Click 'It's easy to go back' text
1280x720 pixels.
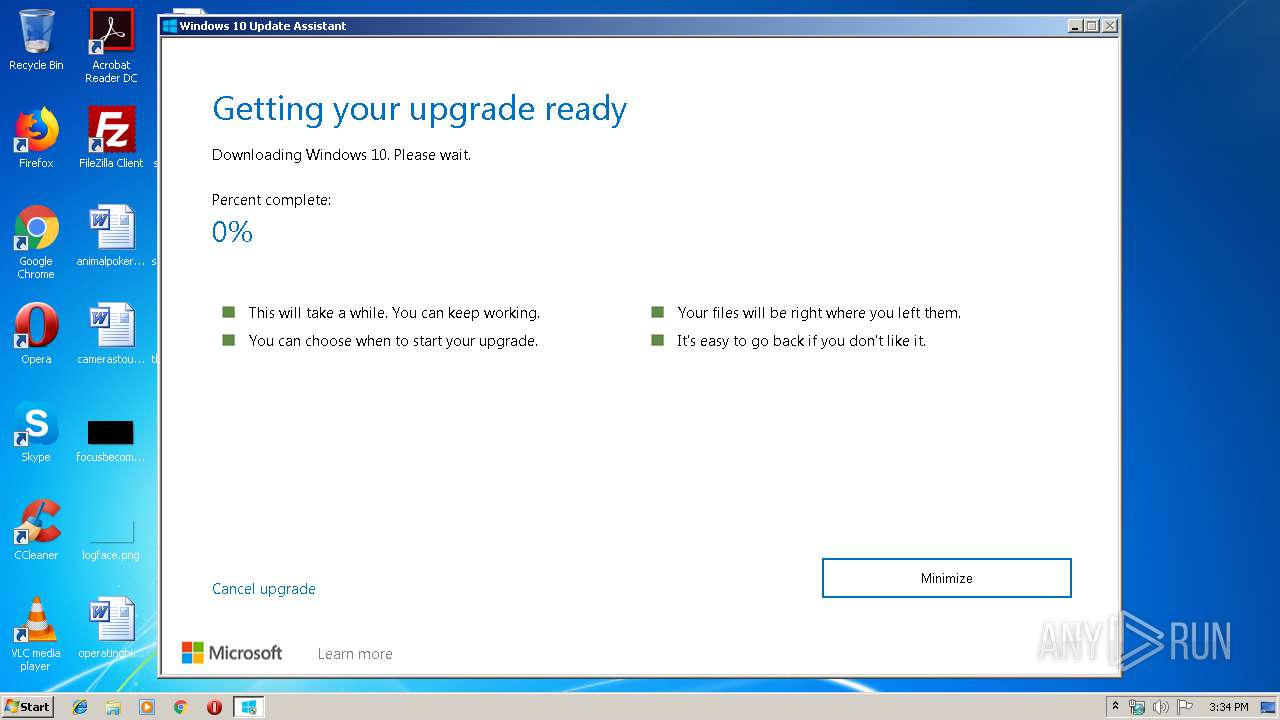[x=801, y=341]
